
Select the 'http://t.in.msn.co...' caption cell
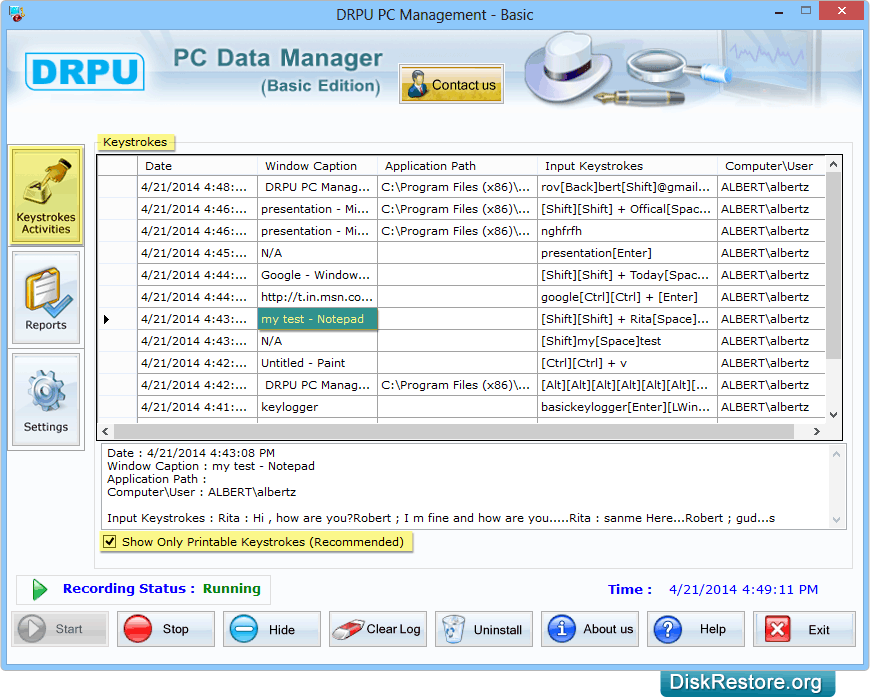317,297
